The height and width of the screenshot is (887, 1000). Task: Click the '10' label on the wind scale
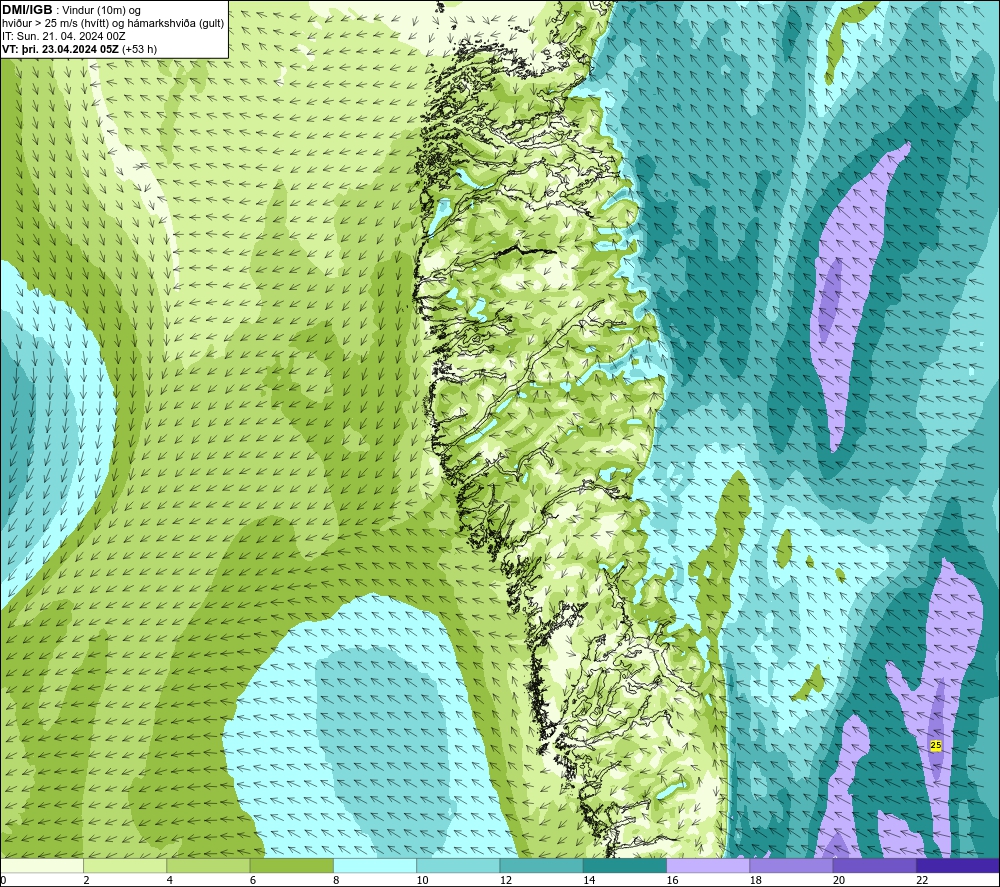(x=422, y=880)
